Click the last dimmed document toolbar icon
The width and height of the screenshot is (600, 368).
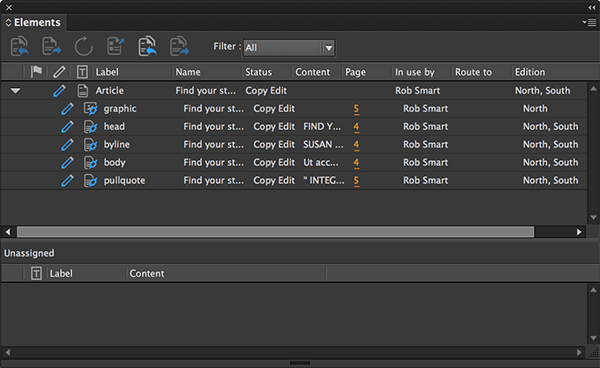[179, 46]
